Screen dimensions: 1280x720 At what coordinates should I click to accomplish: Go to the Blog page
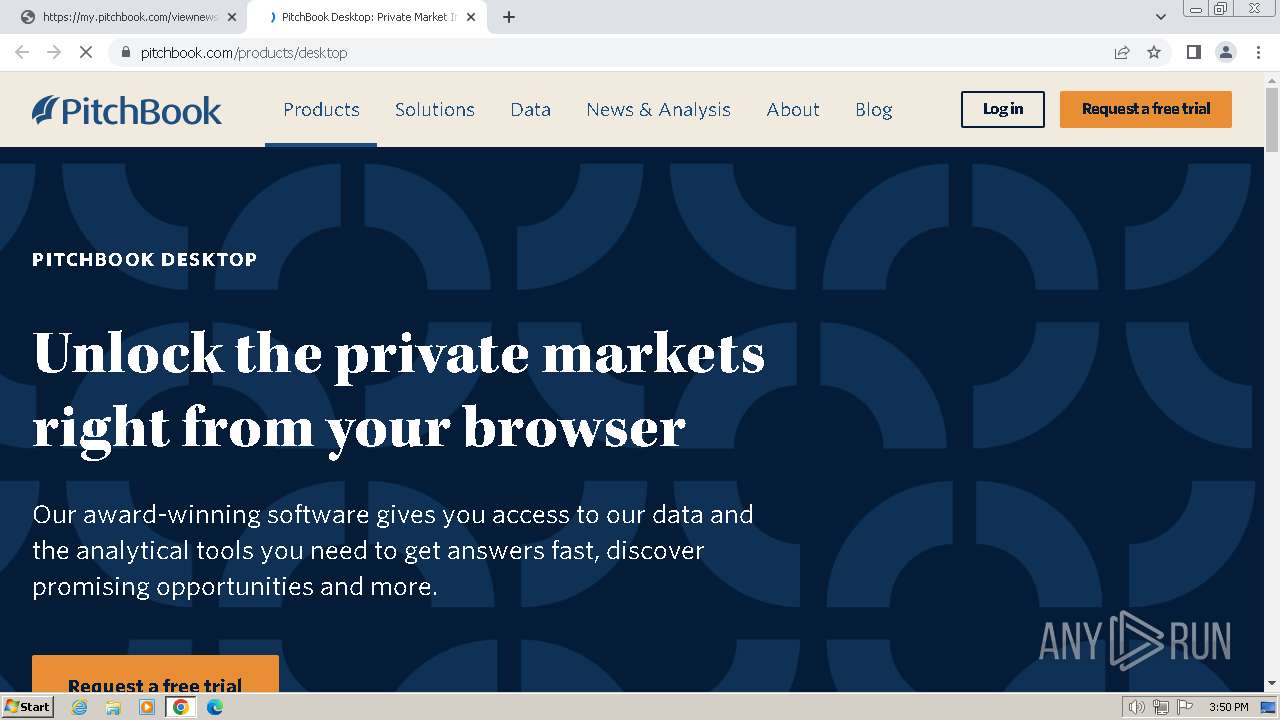pos(874,110)
